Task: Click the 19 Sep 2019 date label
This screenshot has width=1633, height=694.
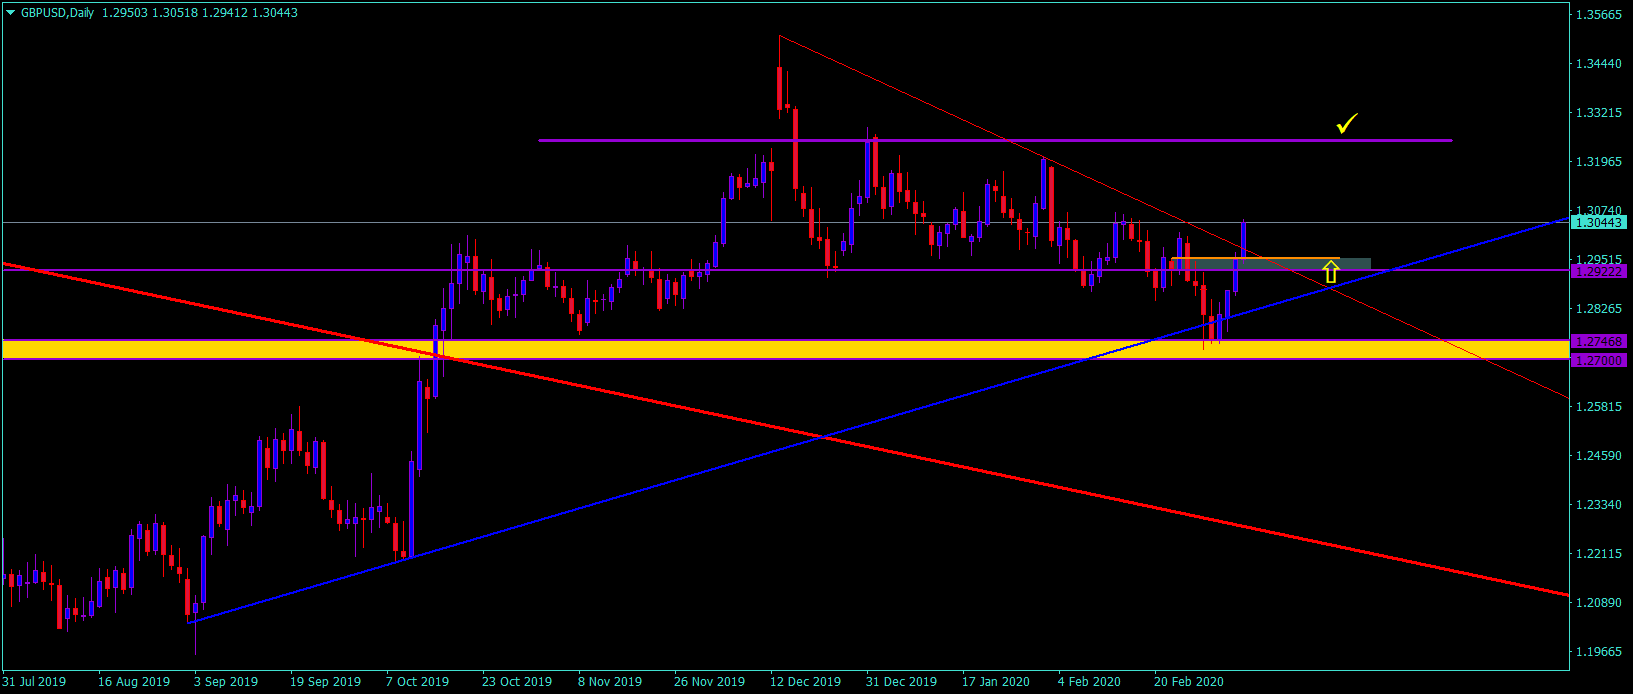Action: (x=325, y=682)
